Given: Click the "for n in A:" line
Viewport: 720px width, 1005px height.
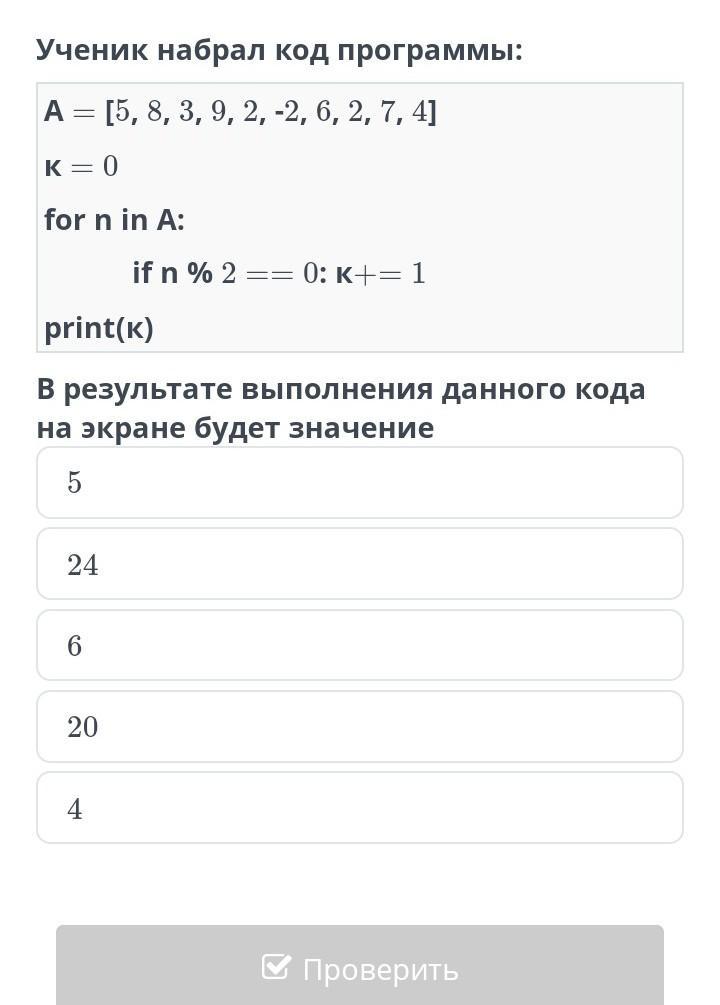Looking at the screenshot, I should pyautogui.click(x=114, y=220).
